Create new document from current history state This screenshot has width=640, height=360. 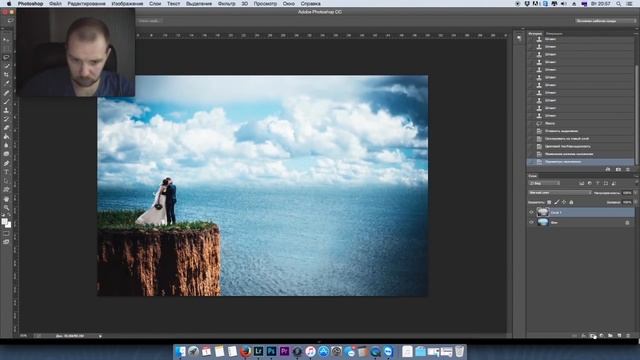click(608, 169)
